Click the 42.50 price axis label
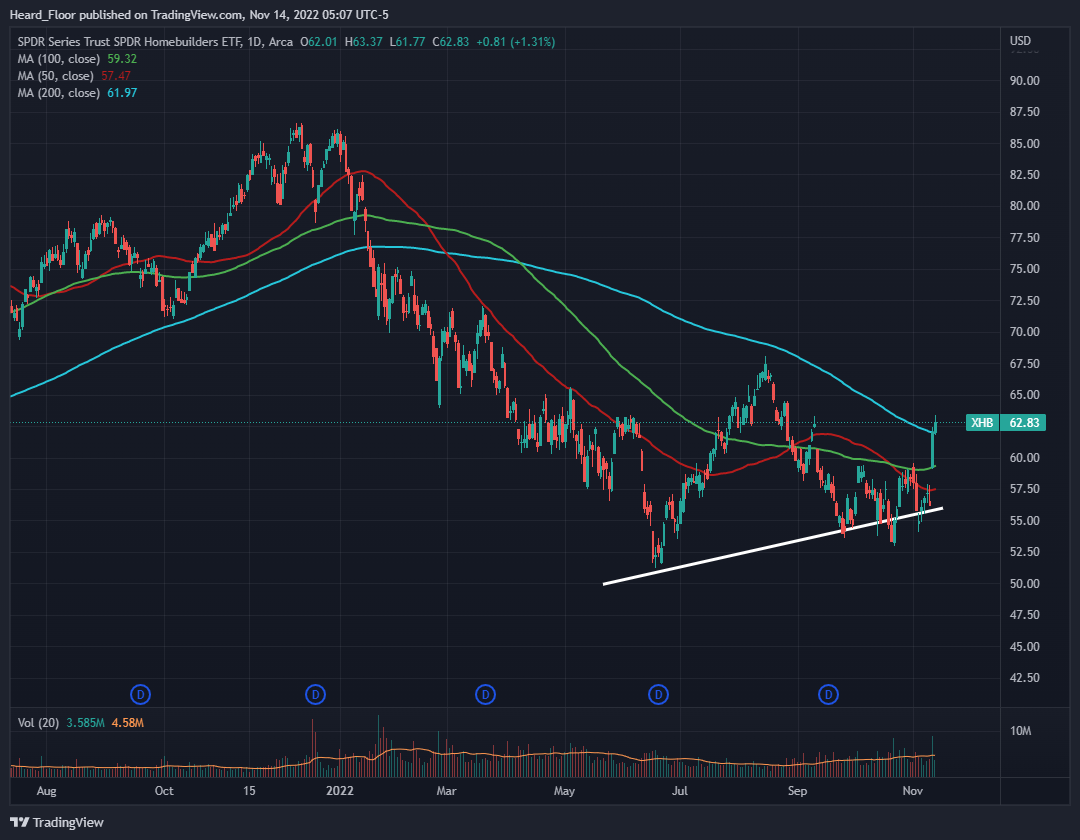1080x840 pixels. (1024, 678)
